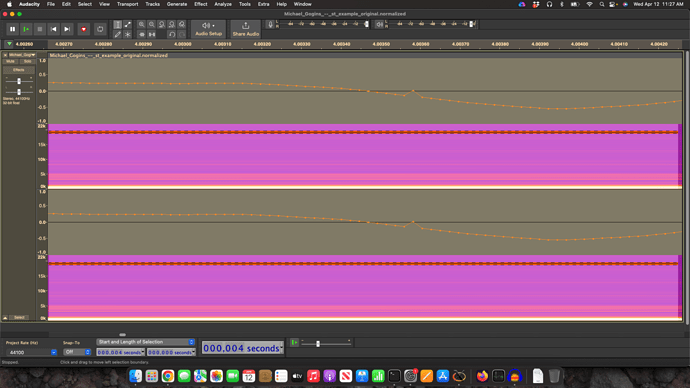The height and width of the screenshot is (388, 690).
Task: Click the Silence Audio Selection icon
Action: click(152, 34)
